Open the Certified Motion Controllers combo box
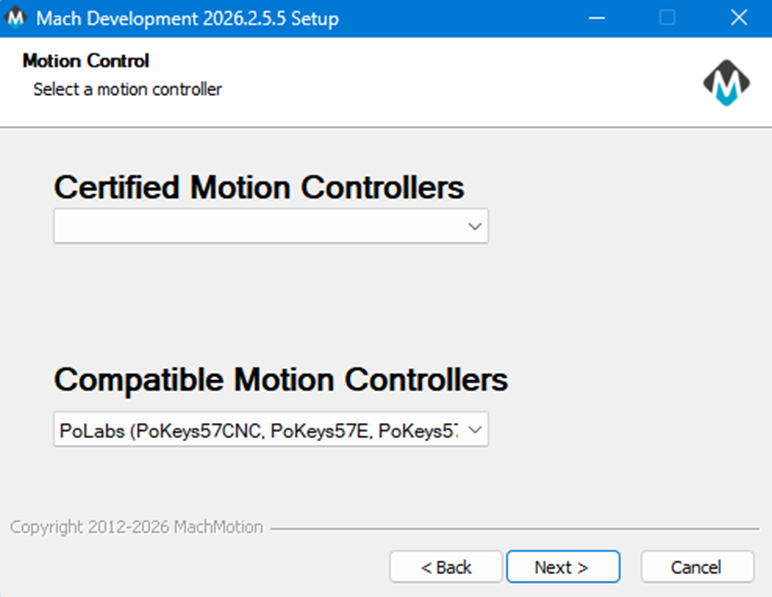The width and height of the screenshot is (772, 597). 260,227
